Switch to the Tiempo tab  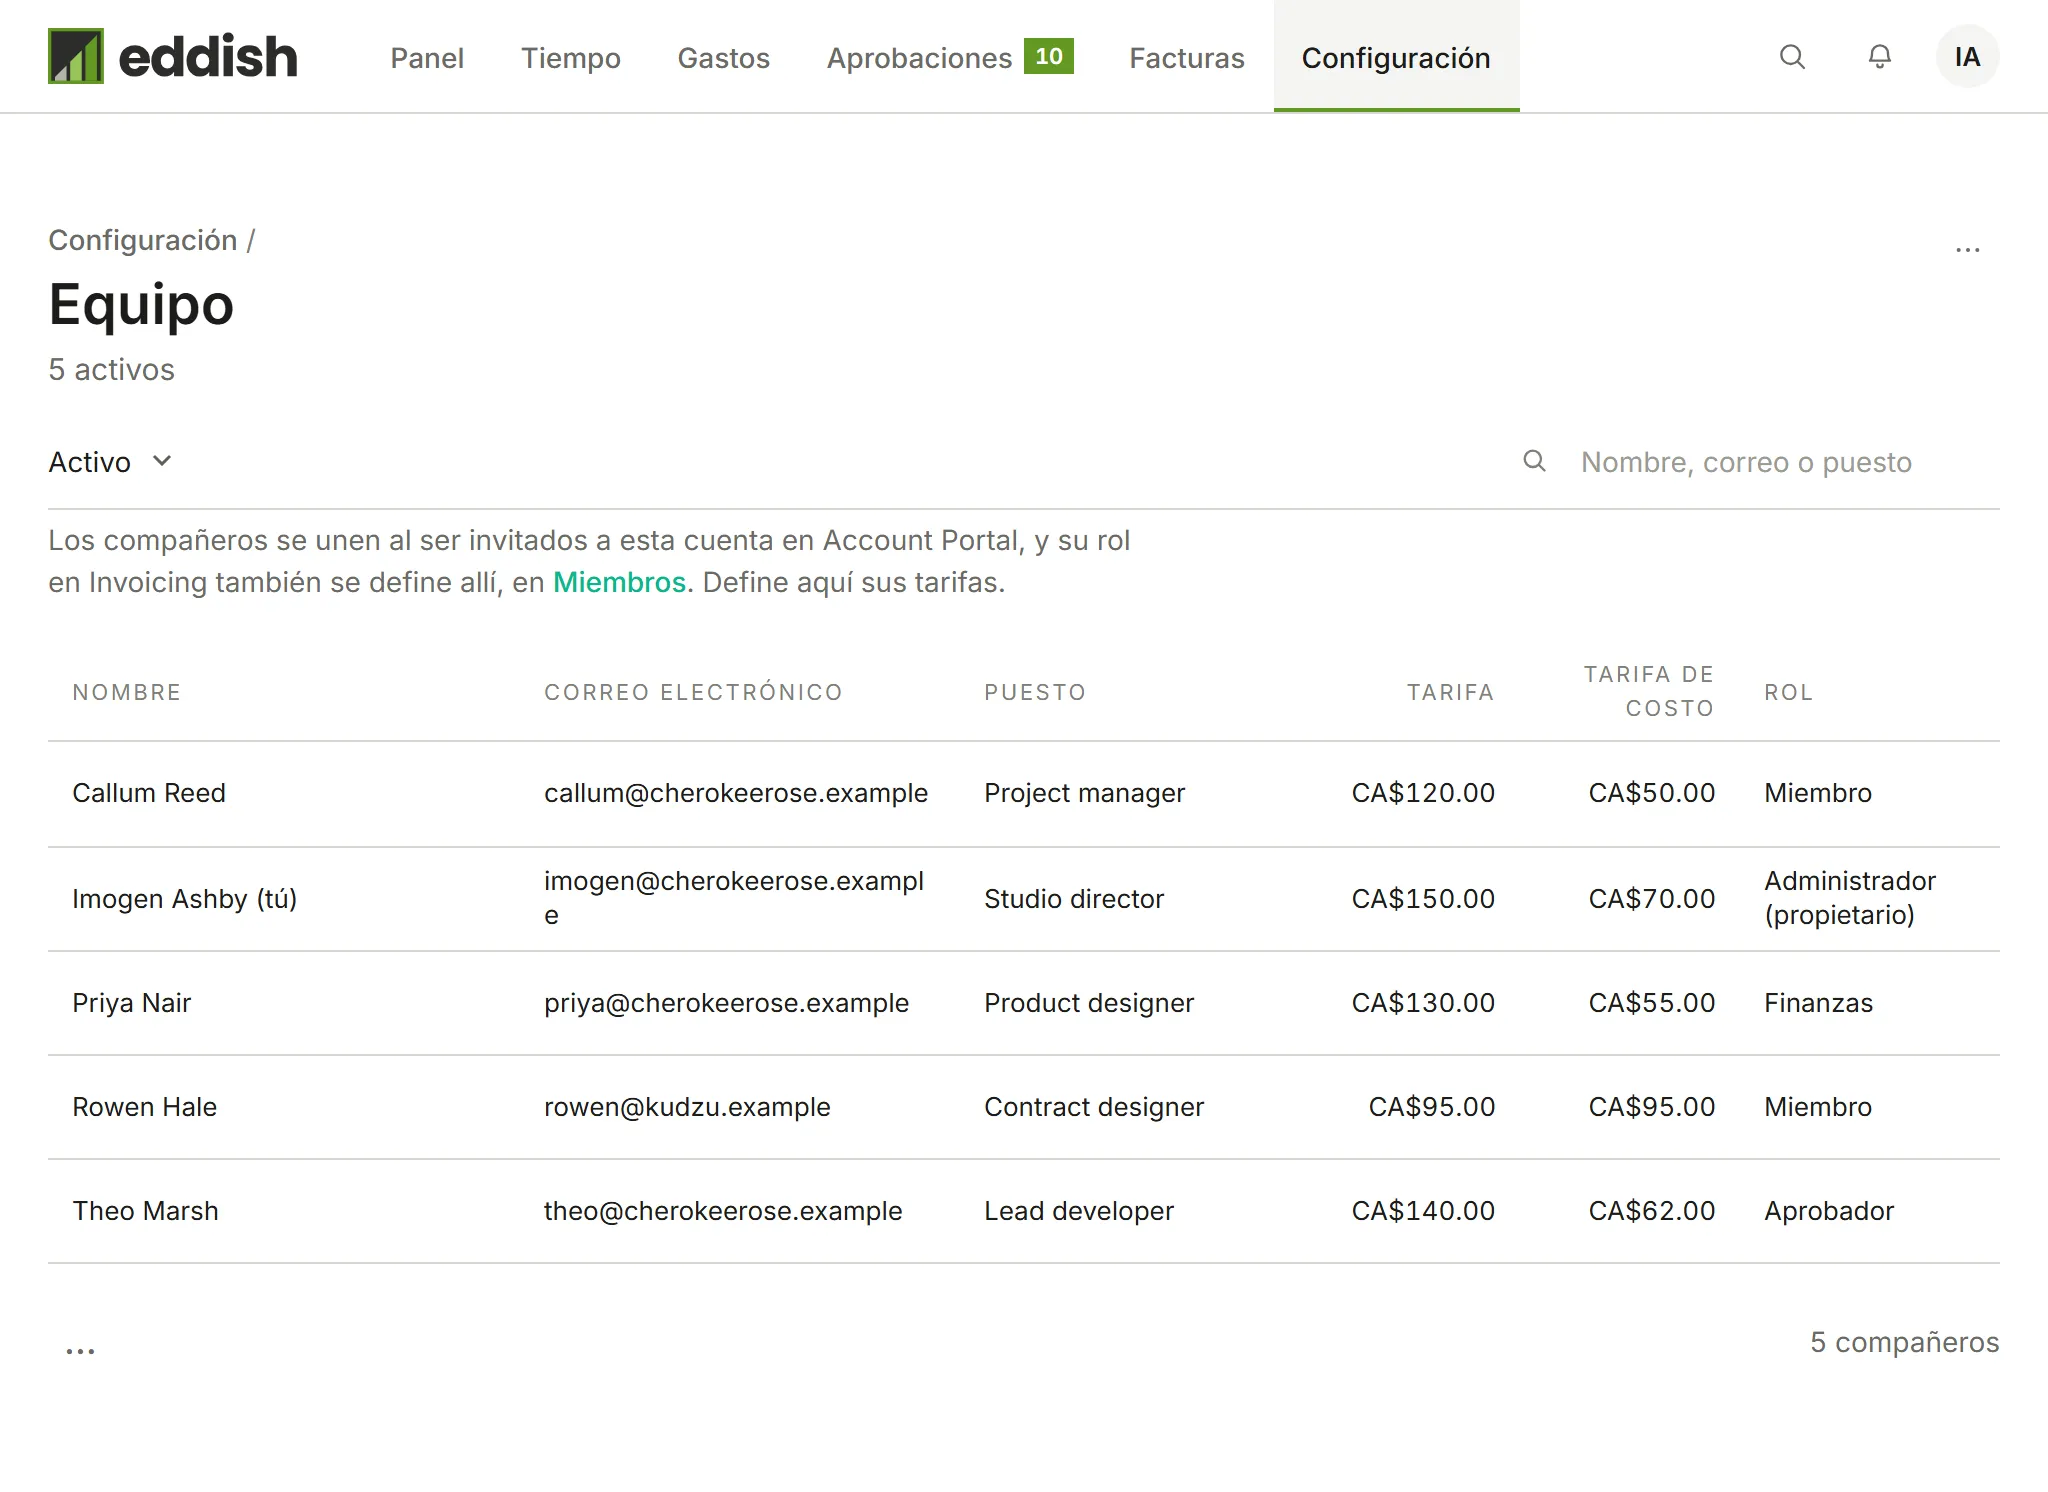[x=571, y=58]
